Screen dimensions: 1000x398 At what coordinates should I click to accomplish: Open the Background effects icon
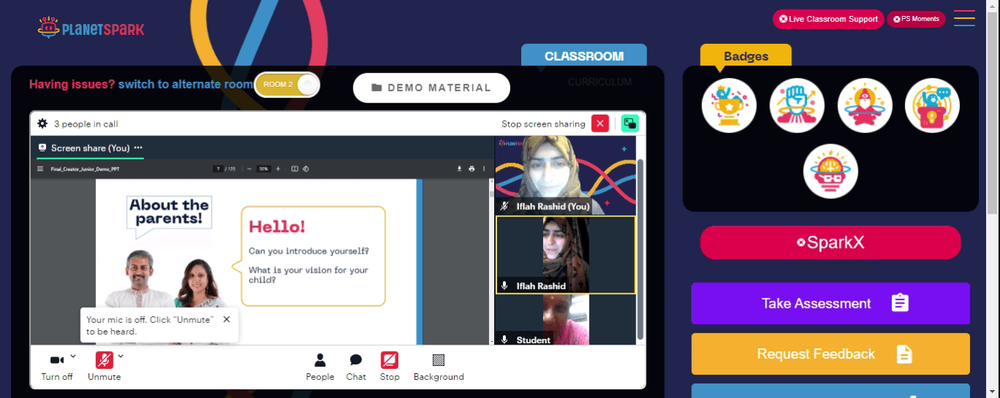[x=439, y=360]
